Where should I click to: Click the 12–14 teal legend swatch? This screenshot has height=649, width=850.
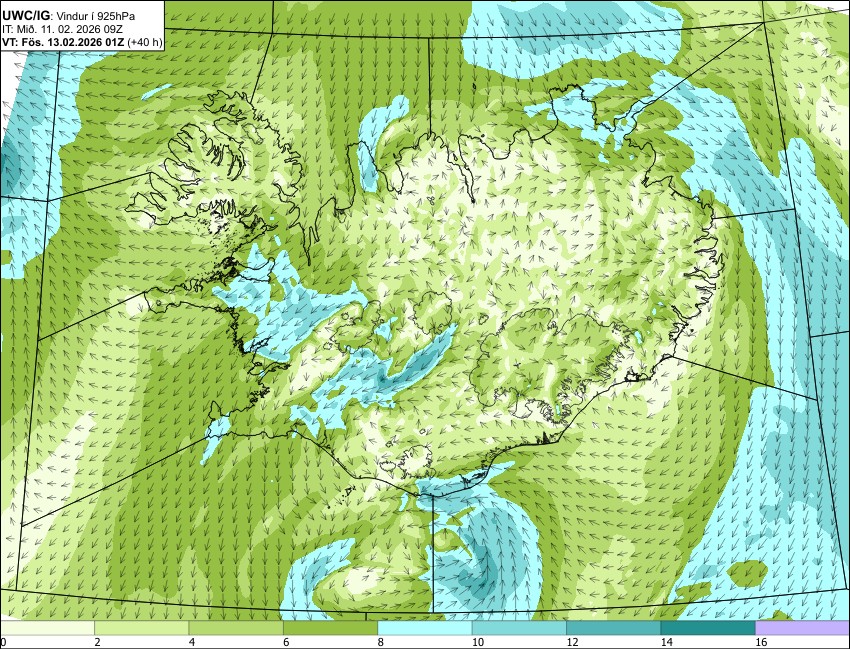(x=613, y=628)
